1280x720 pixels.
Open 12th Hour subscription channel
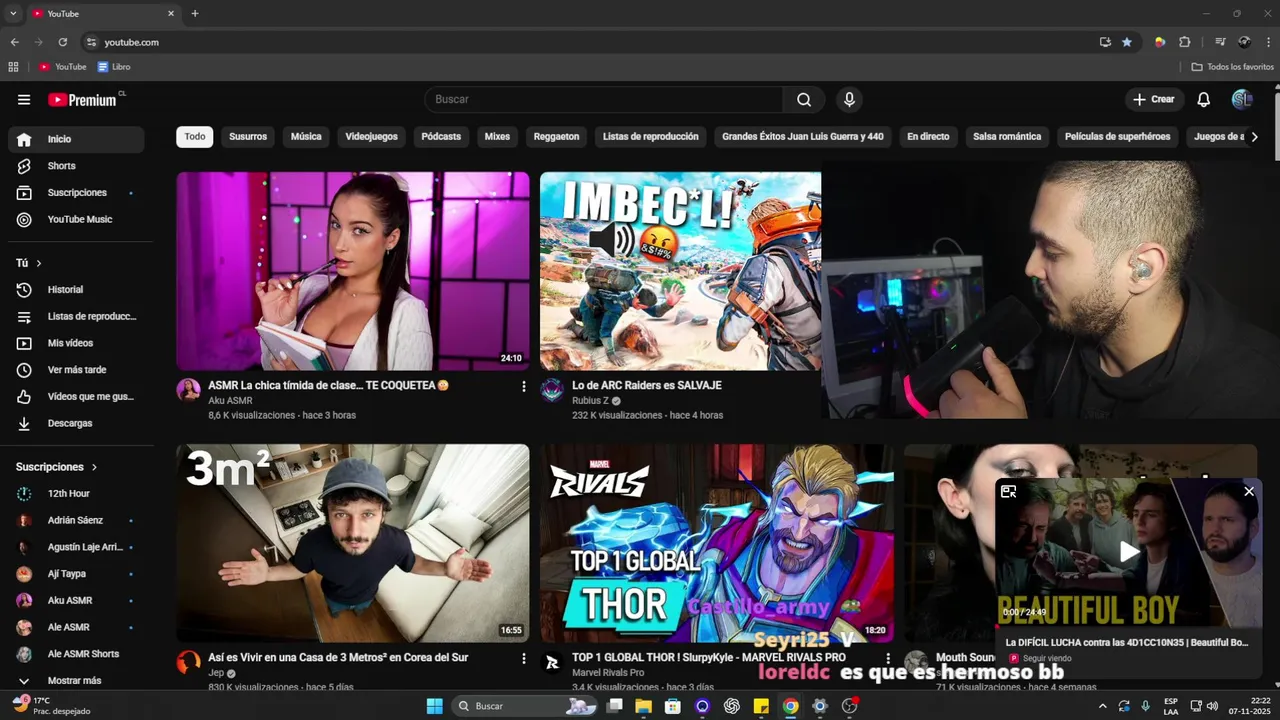click(77, 494)
